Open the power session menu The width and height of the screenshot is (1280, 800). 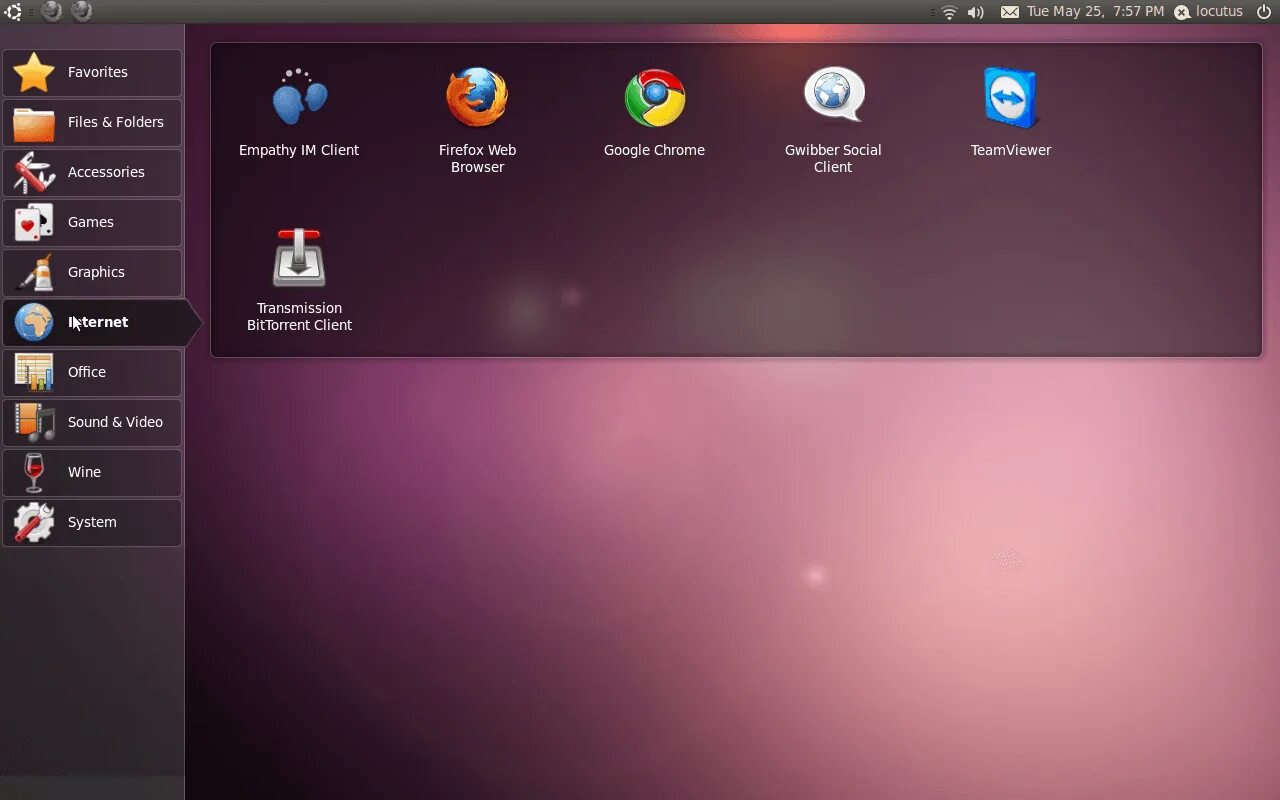click(1264, 12)
